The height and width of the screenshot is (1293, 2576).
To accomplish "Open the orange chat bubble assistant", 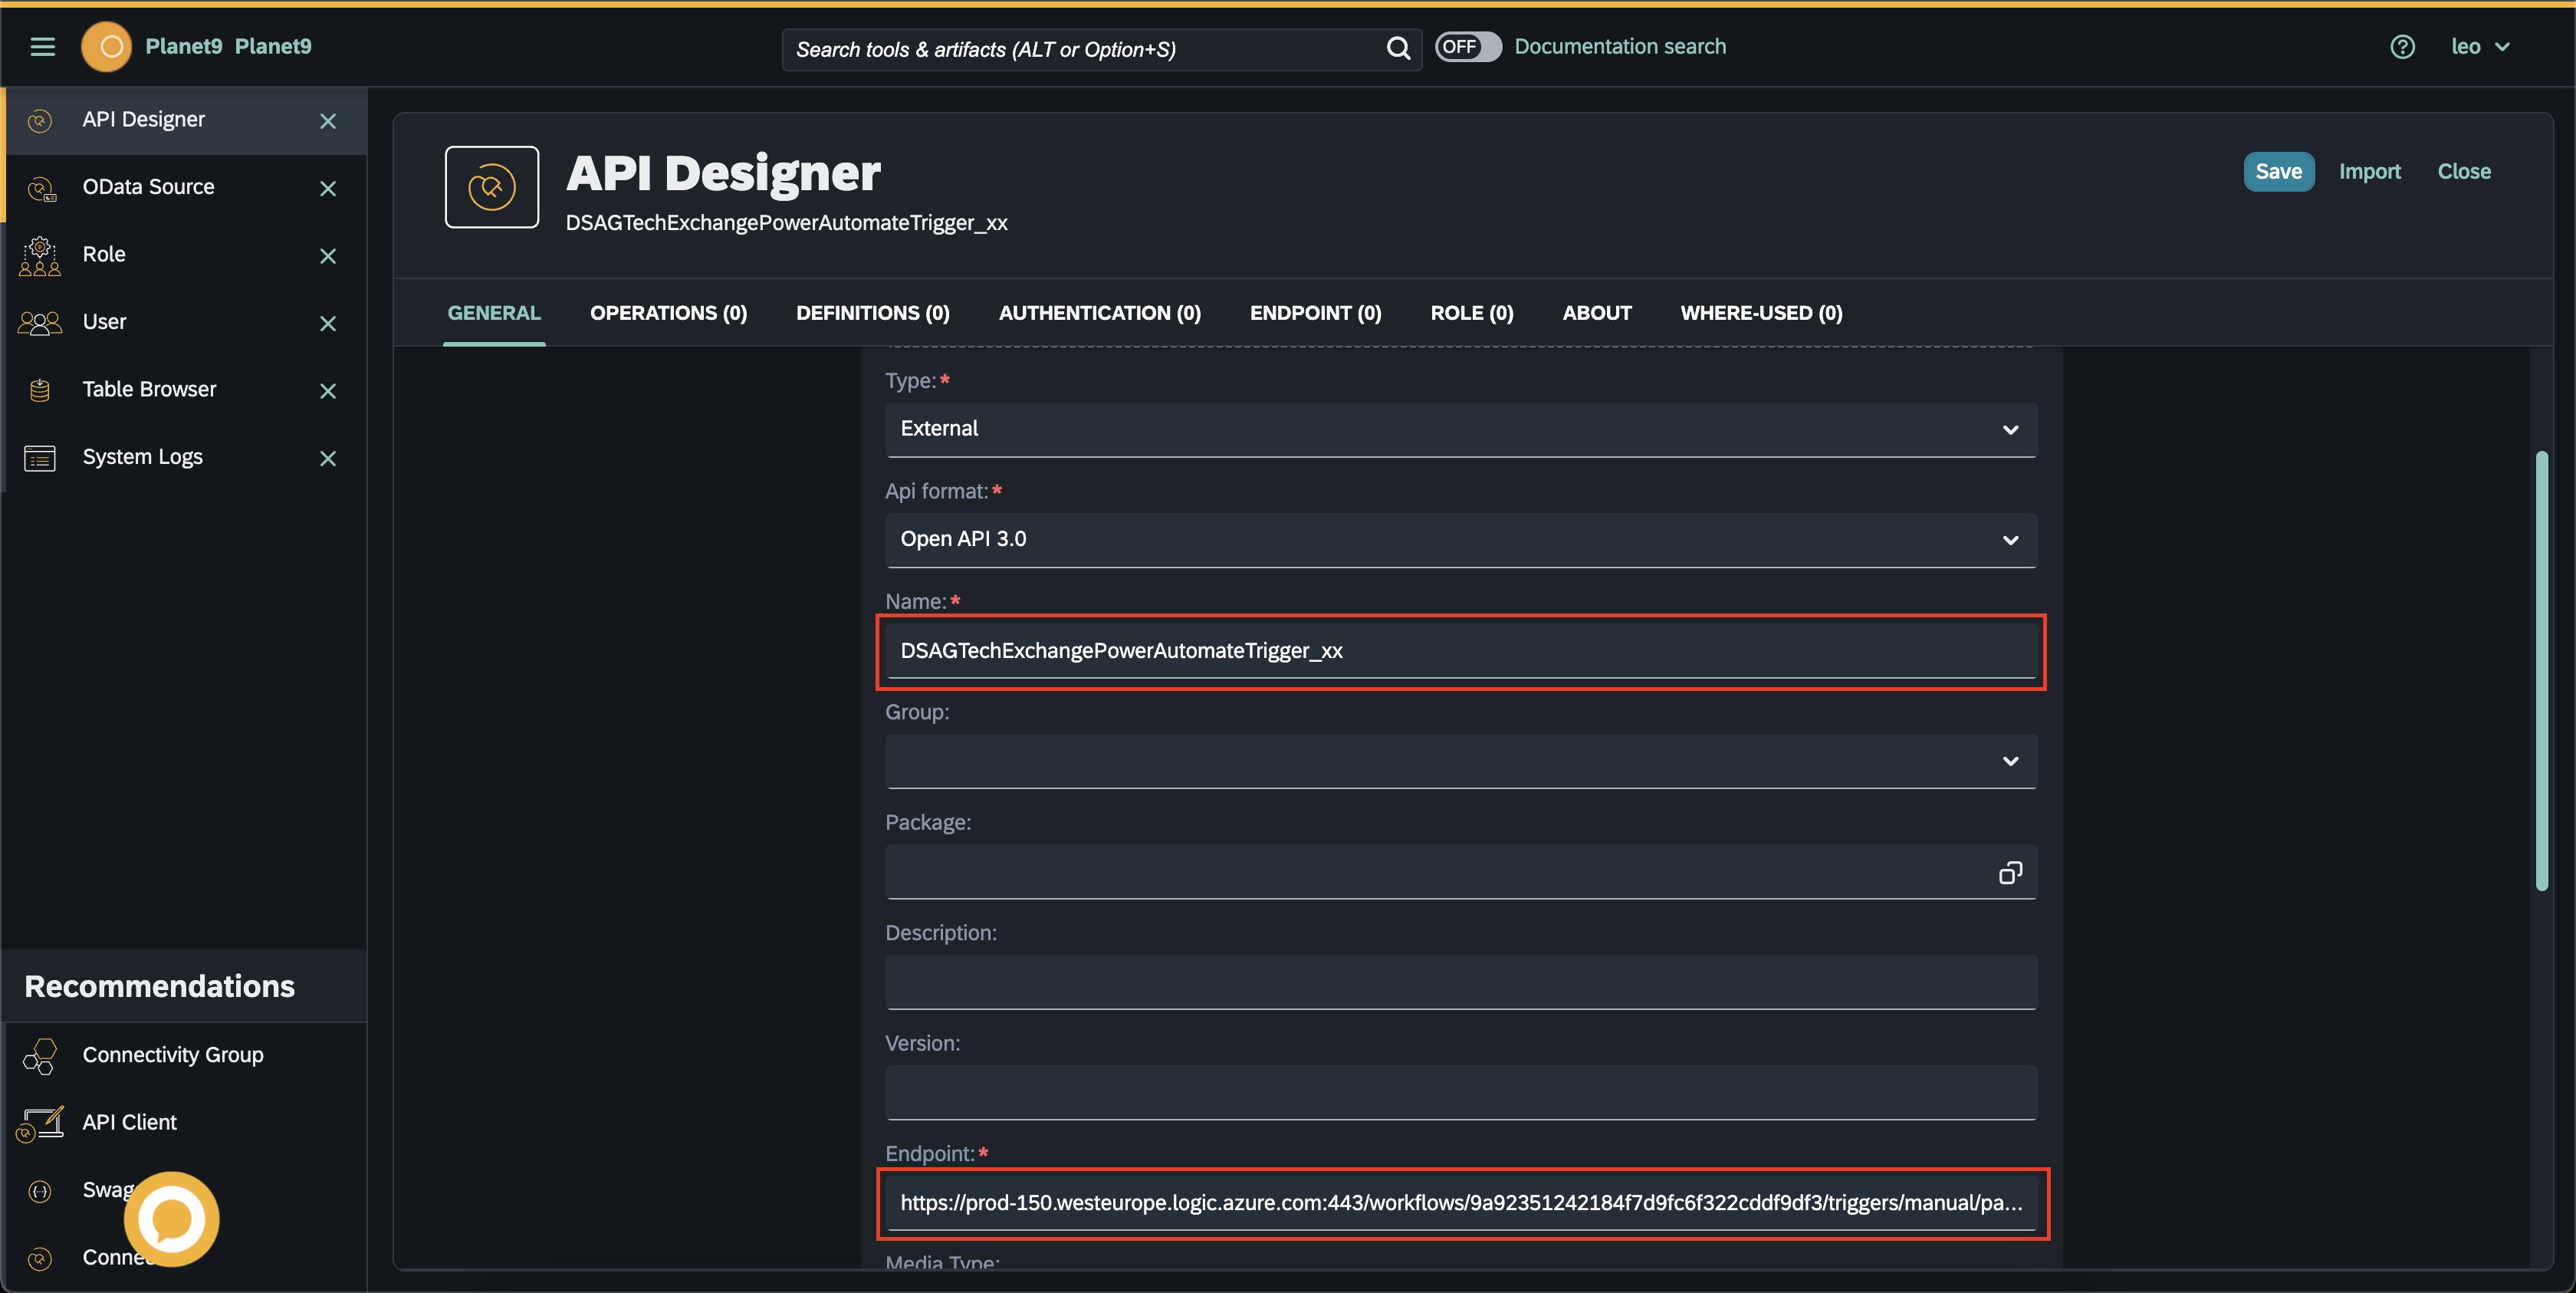I will pos(171,1218).
